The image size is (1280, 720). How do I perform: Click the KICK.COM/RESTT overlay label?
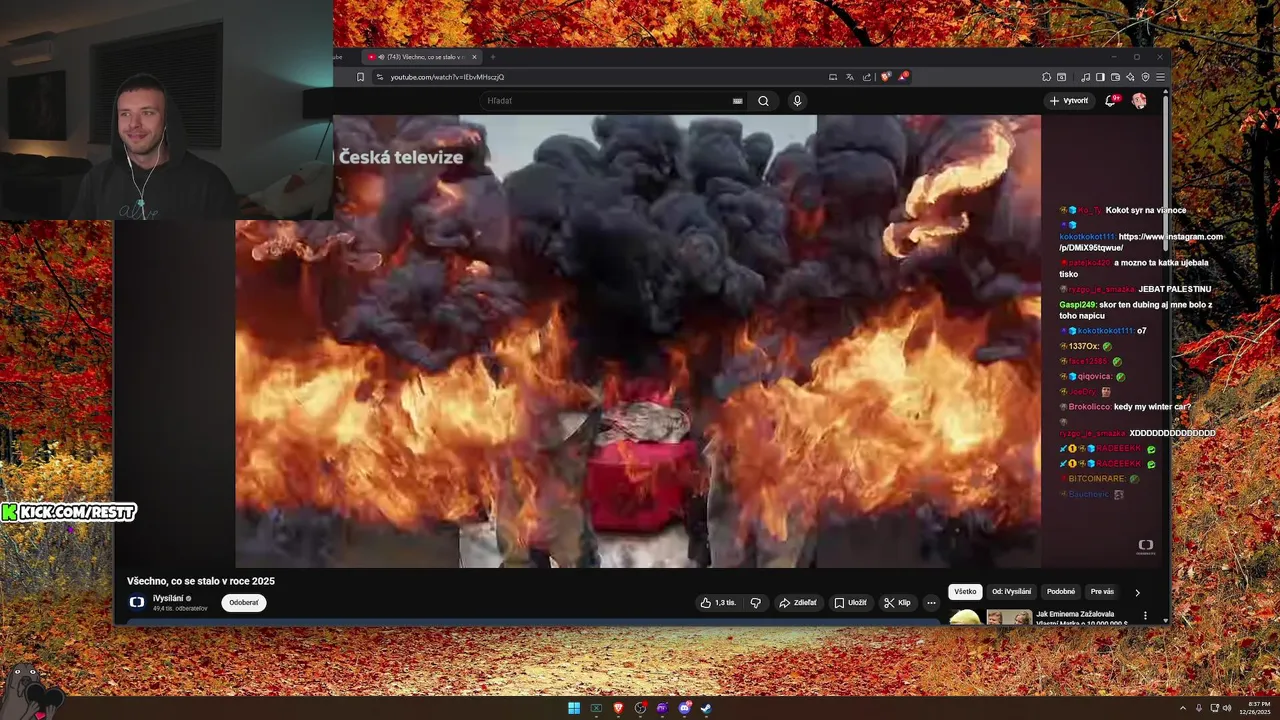[x=69, y=512]
